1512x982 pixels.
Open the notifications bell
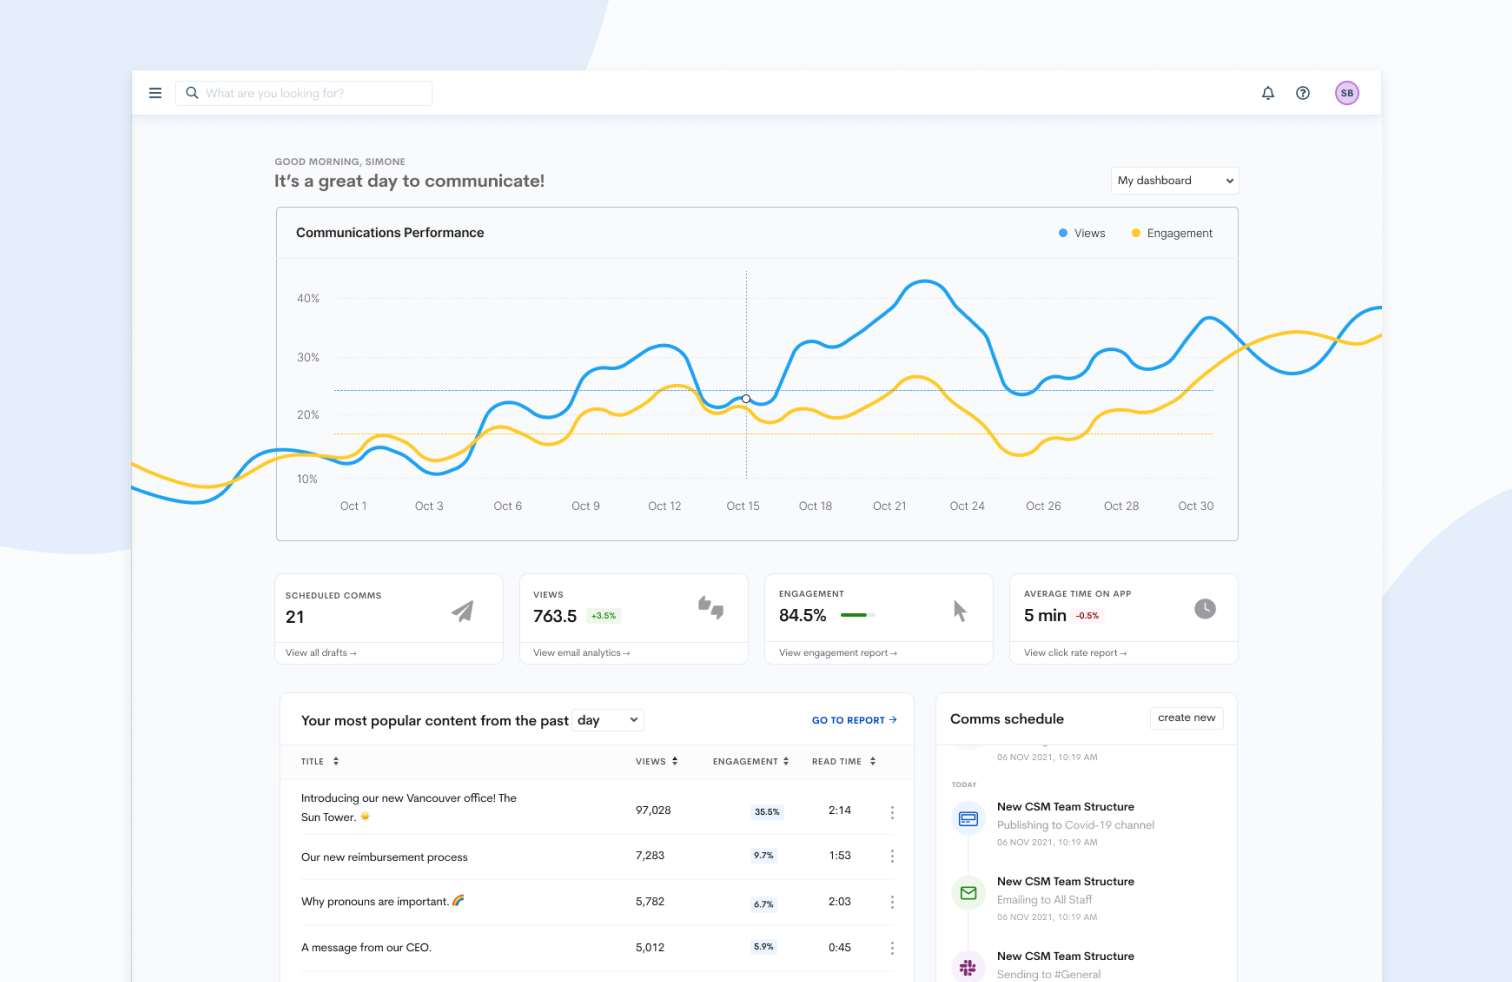point(1268,93)
